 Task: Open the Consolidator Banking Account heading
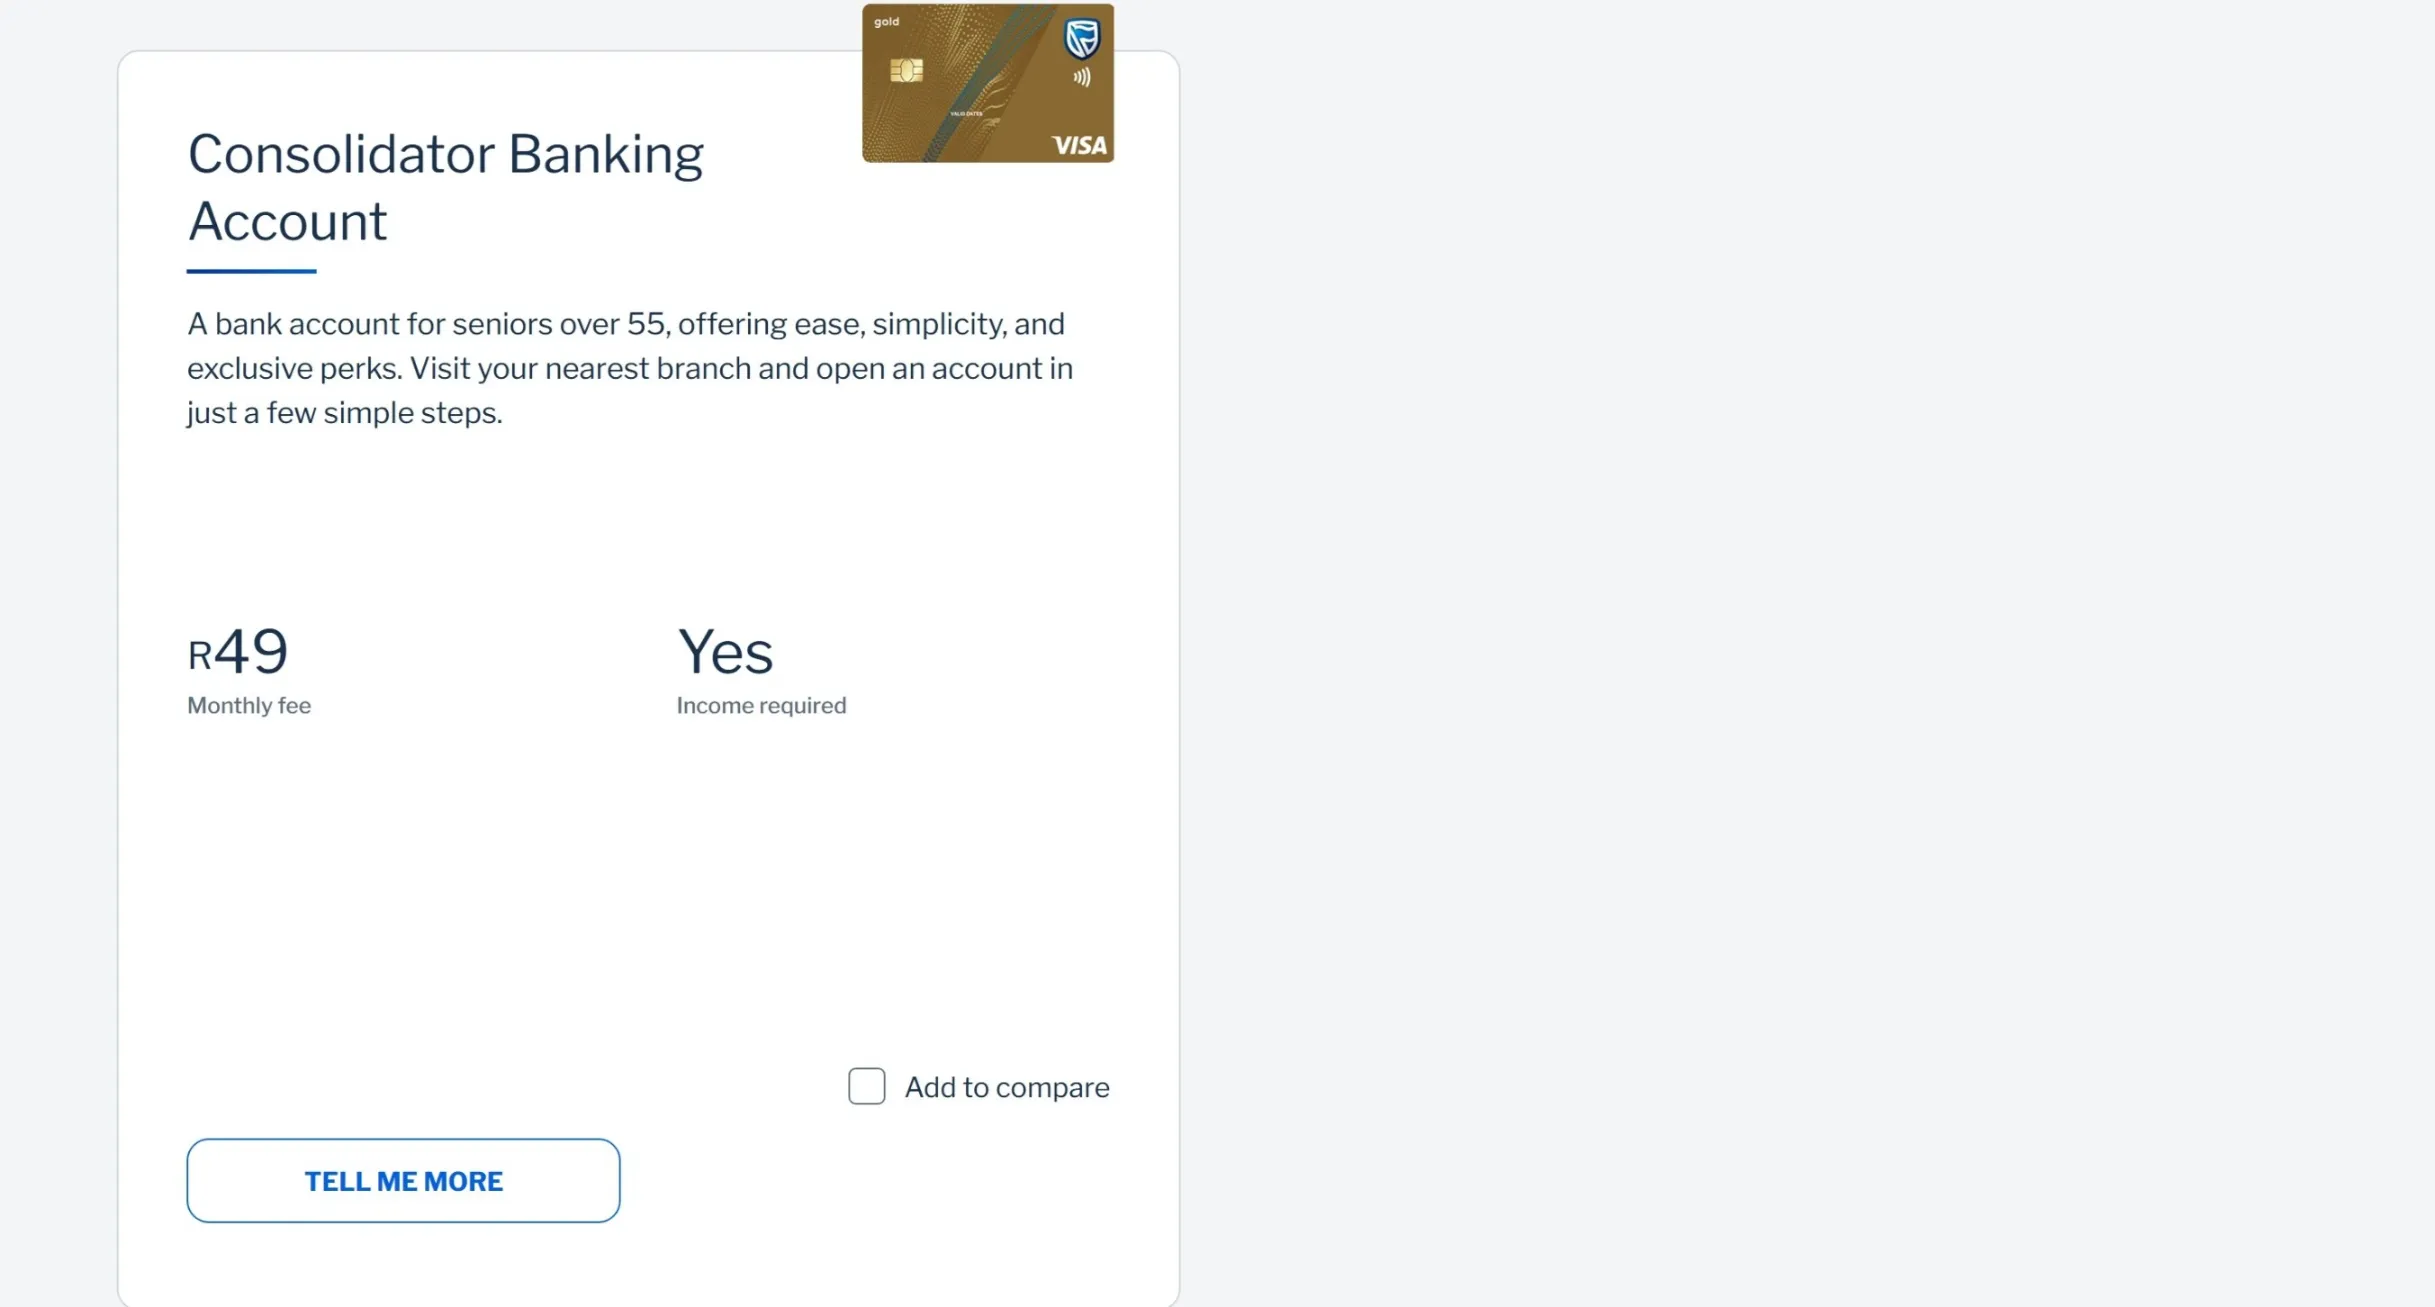(445, 187)
